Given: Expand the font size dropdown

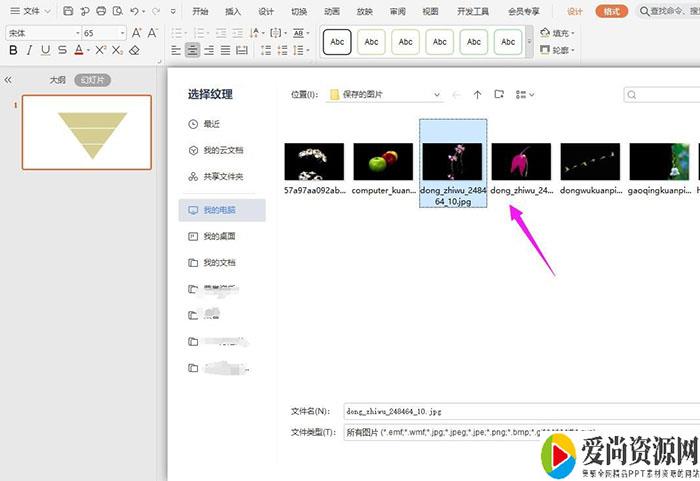Looking at the screenshot, I should [122, 33].
